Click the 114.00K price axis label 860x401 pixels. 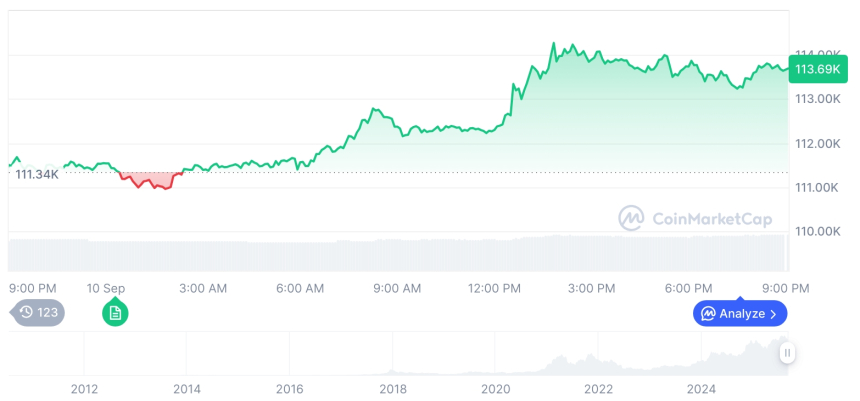817,54
